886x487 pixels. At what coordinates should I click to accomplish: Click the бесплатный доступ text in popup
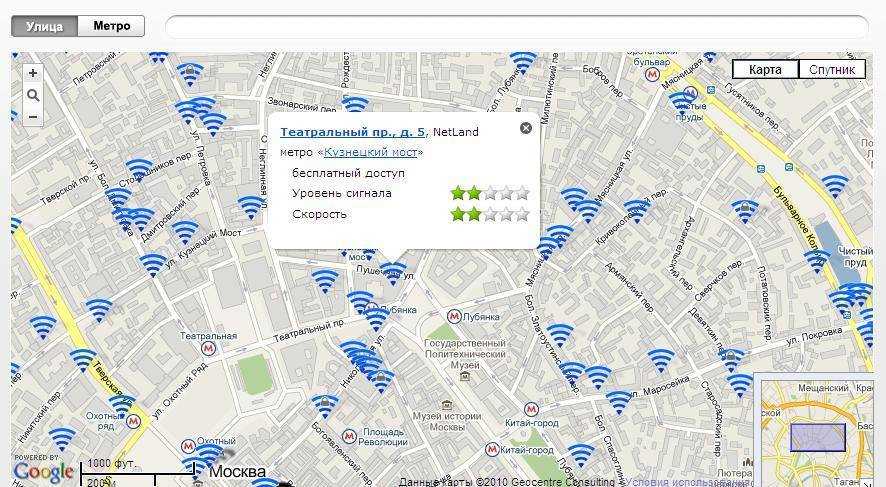pyautogui.click(x=348, y=173)
